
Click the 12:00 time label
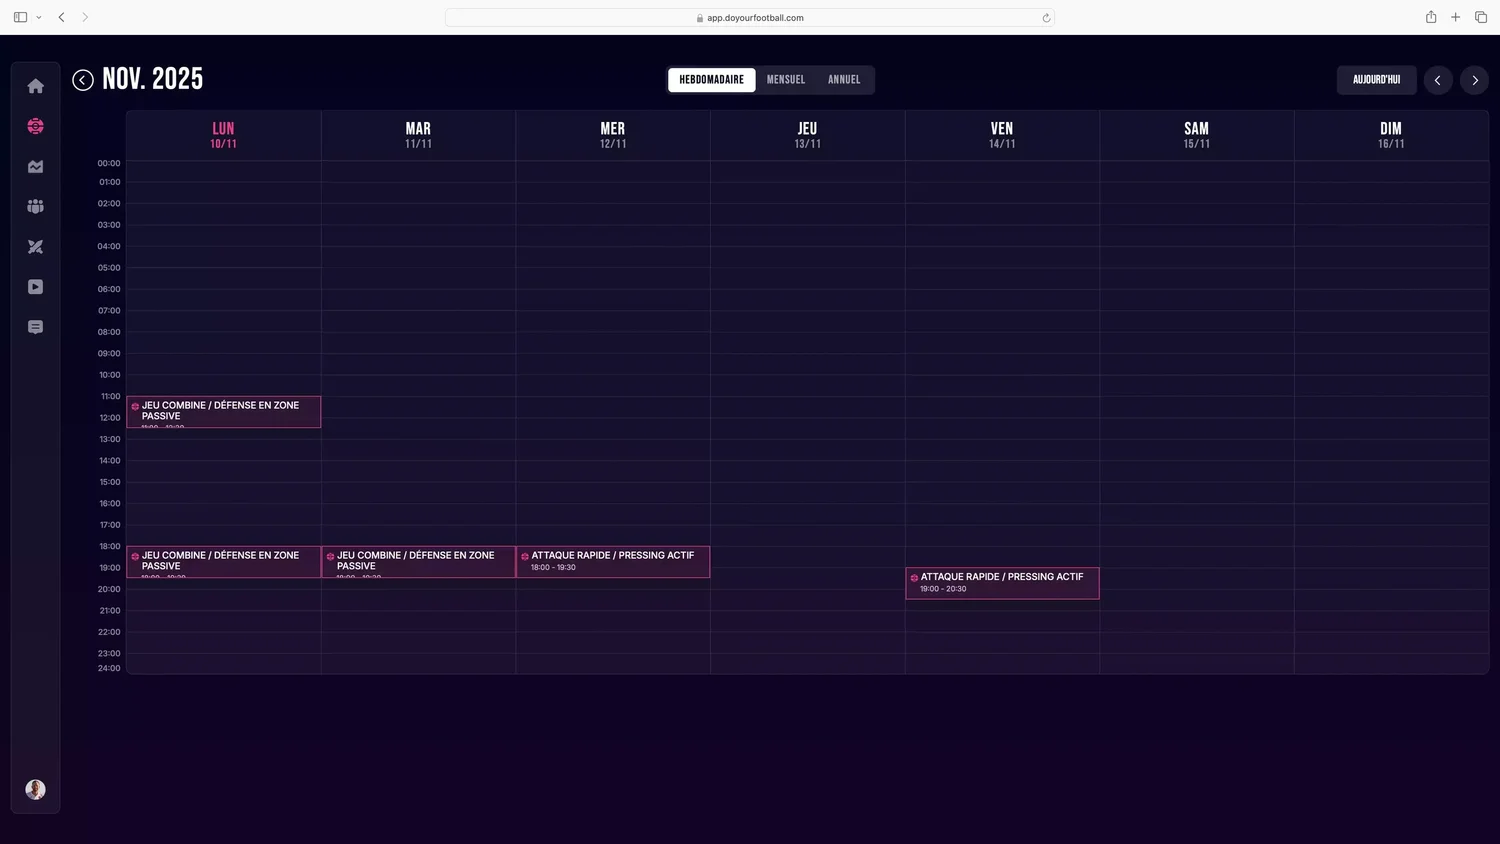(x=110, y=418)
